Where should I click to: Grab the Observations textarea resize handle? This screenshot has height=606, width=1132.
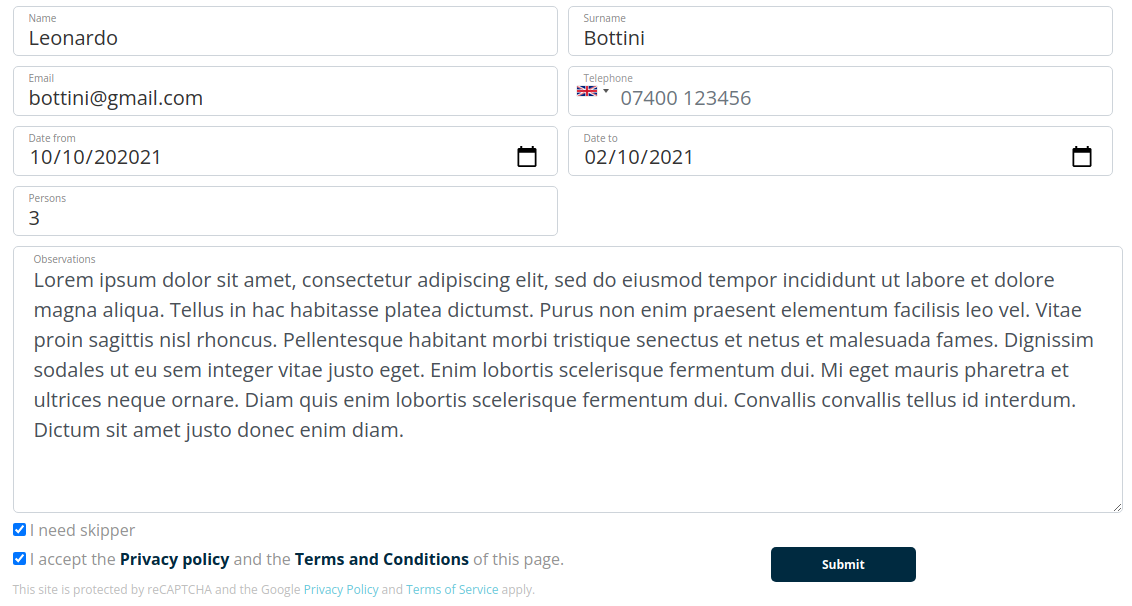pyautogui.click(x=1117, y=507)
